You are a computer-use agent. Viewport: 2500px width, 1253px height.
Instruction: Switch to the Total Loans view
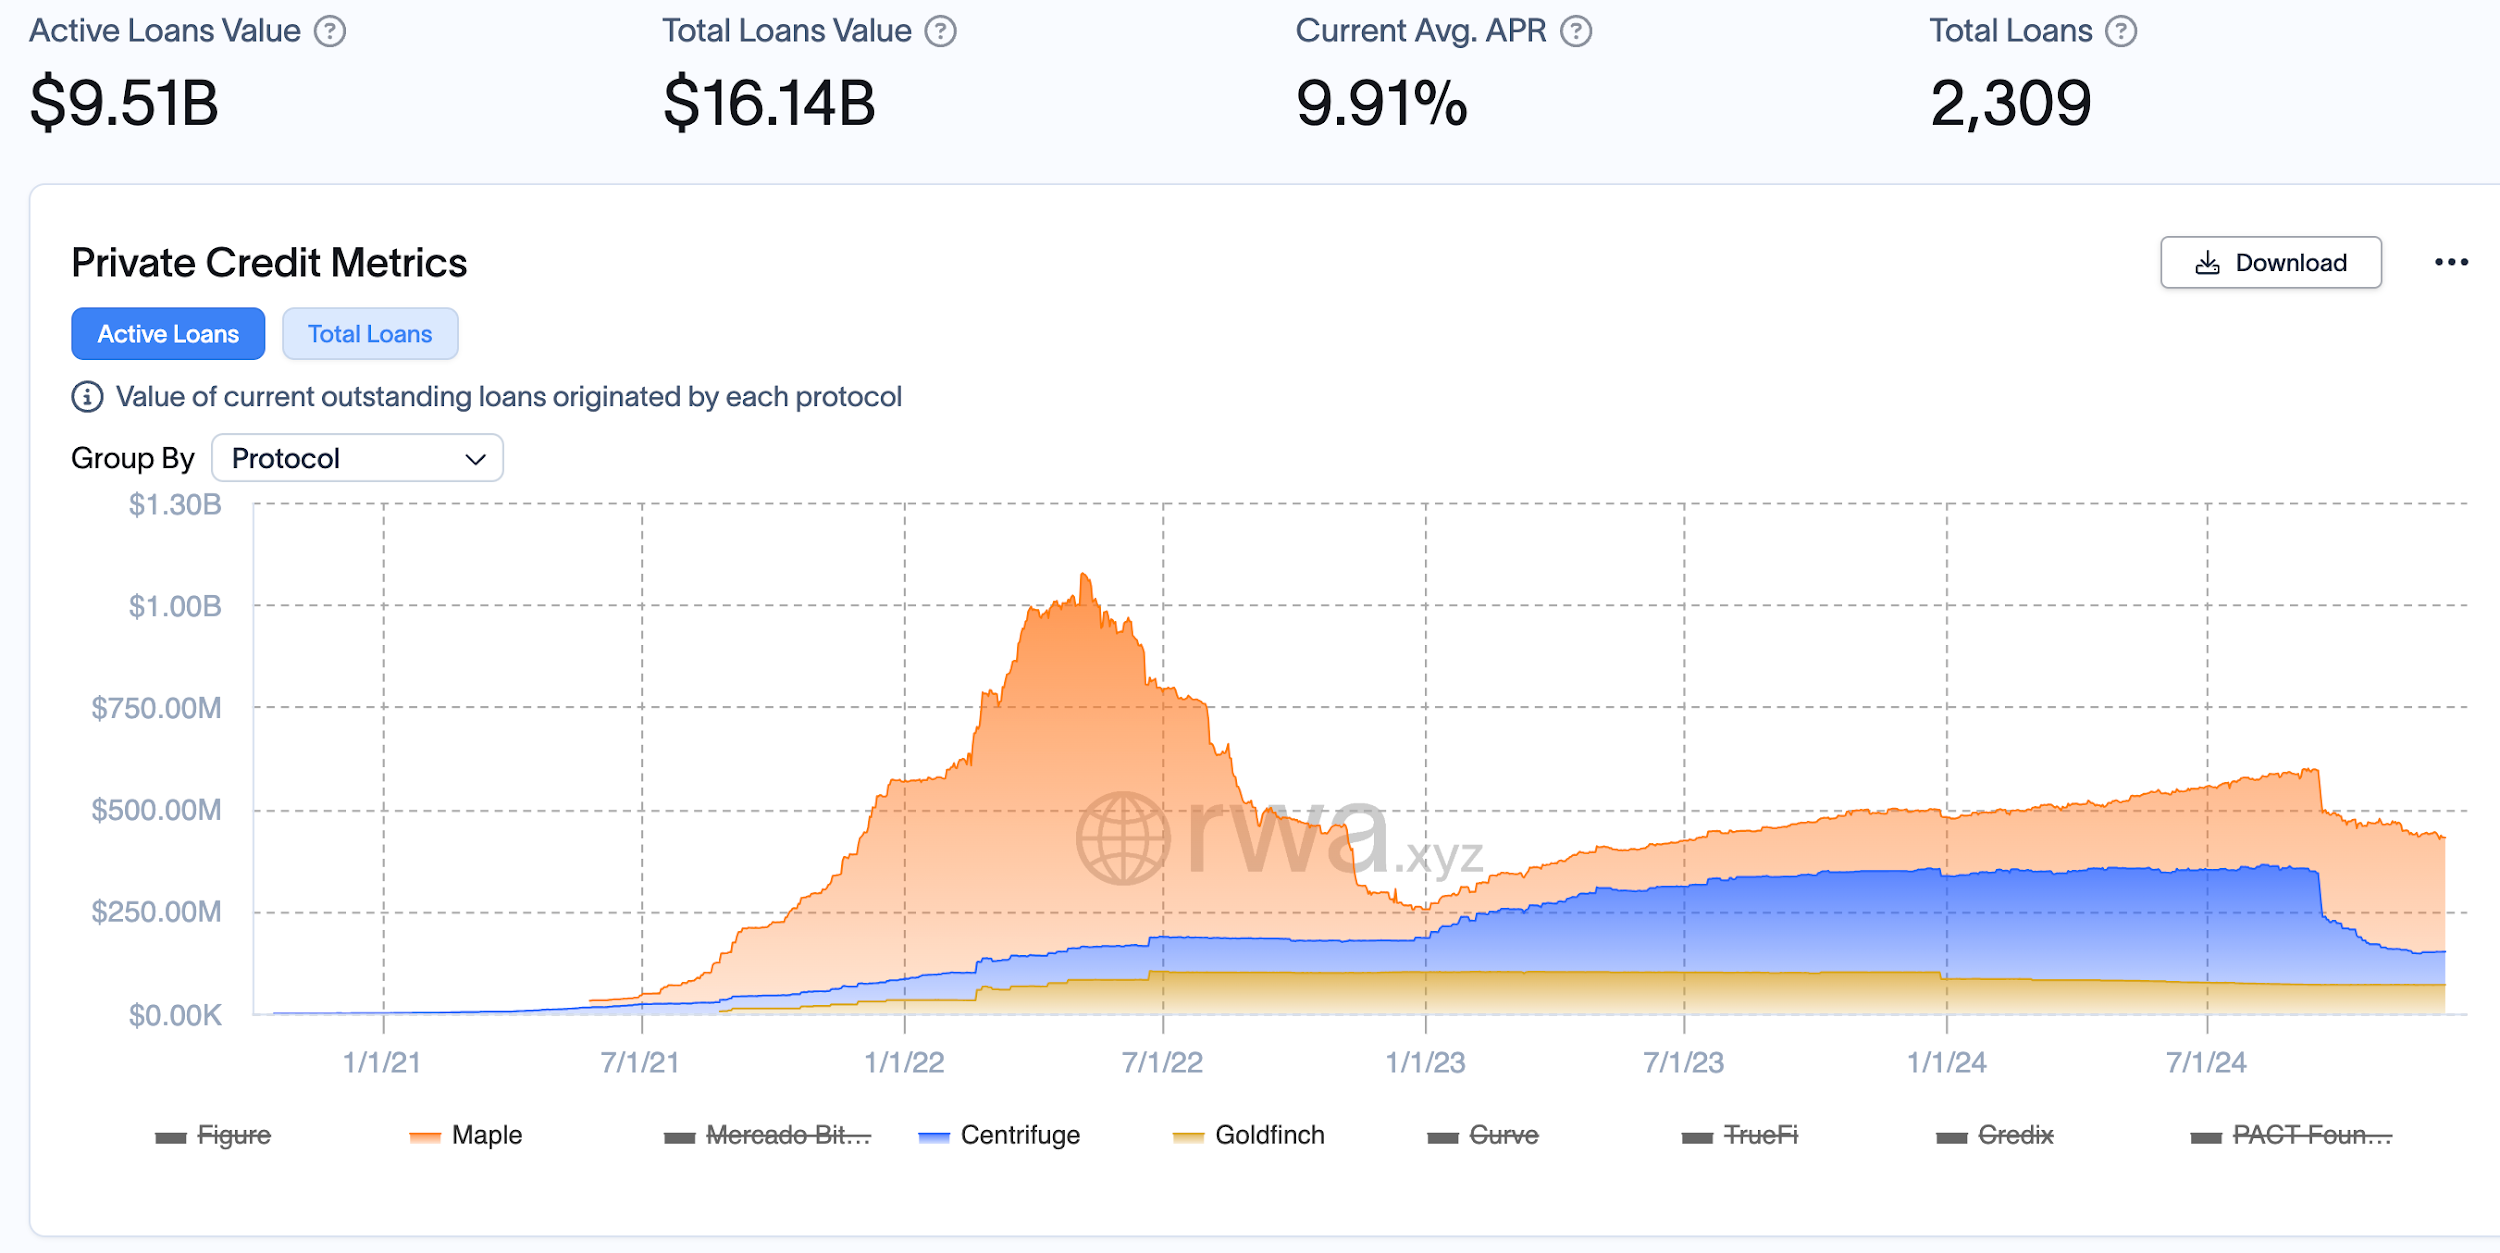(x=370, y=333)
